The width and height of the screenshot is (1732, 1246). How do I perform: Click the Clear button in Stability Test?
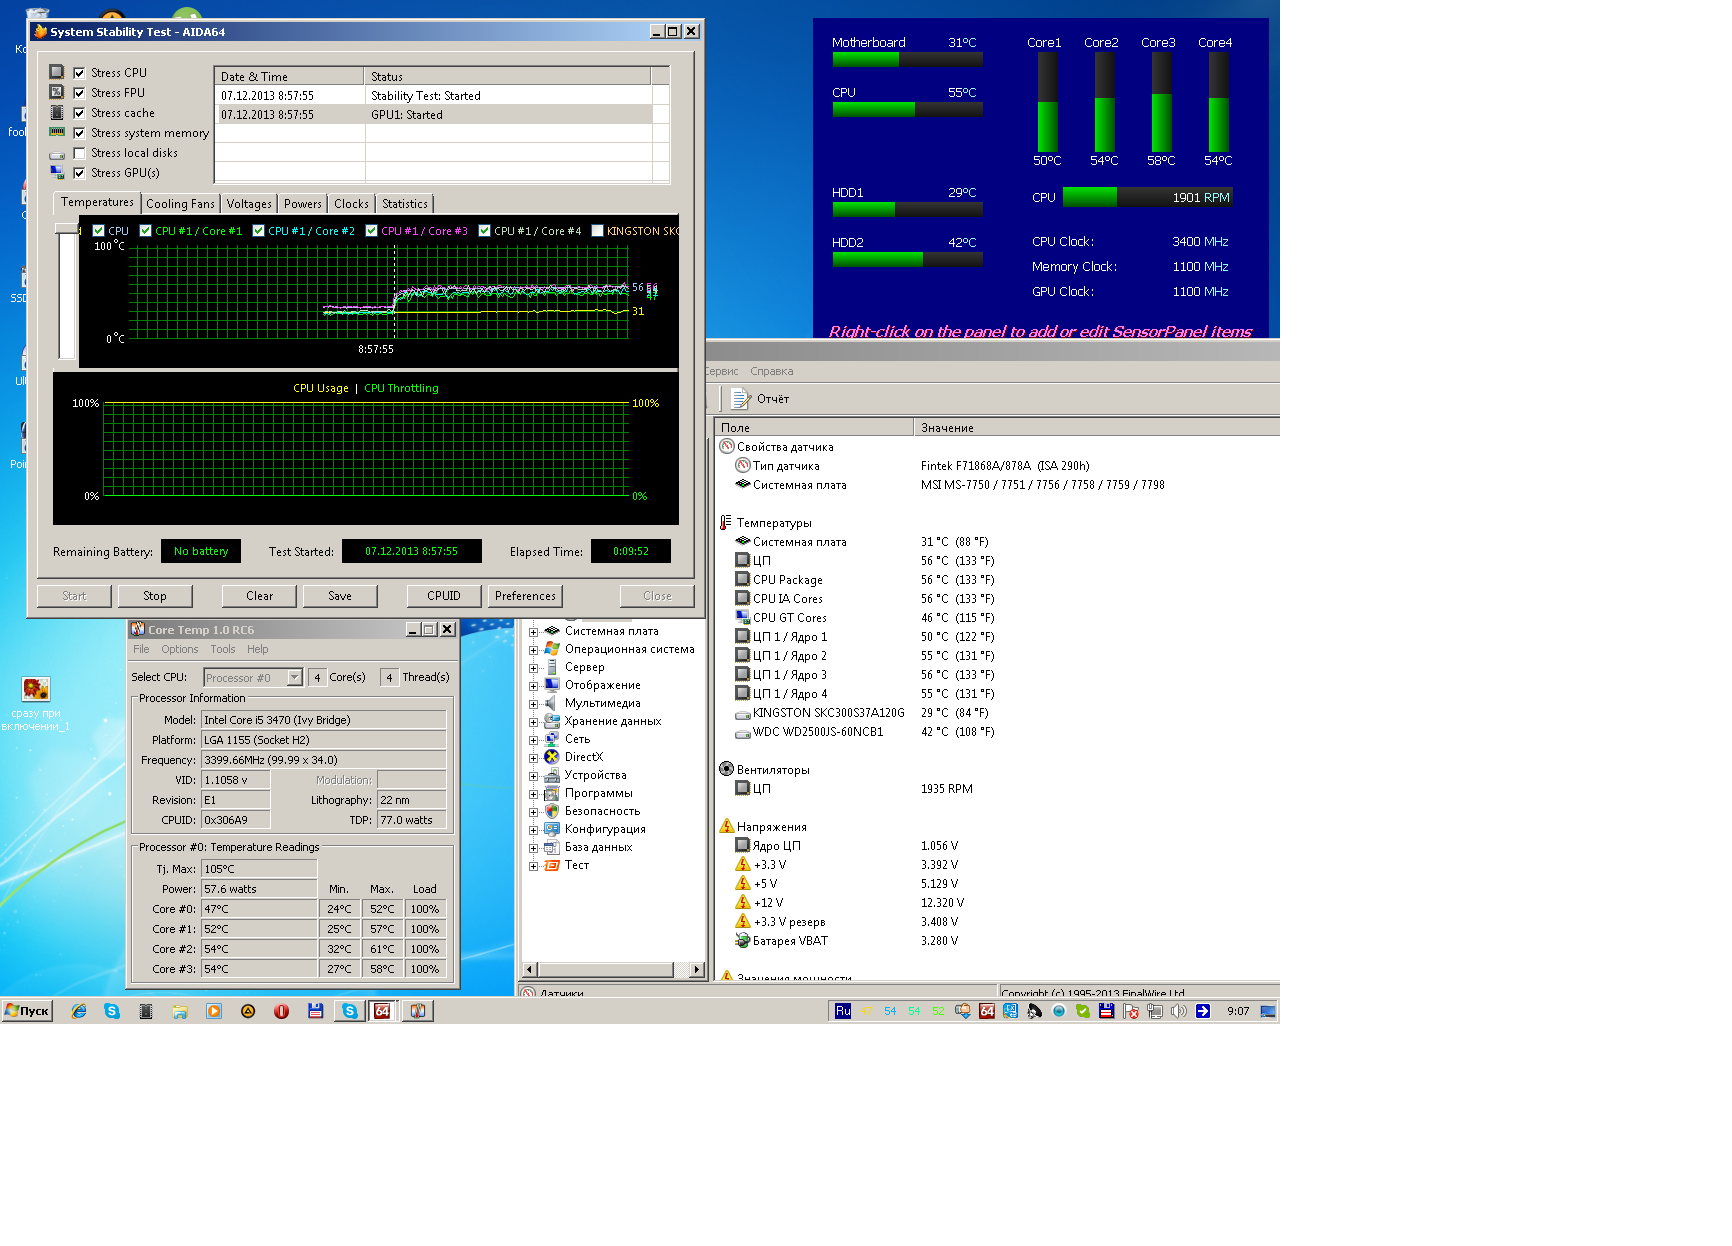coord(260,596)
